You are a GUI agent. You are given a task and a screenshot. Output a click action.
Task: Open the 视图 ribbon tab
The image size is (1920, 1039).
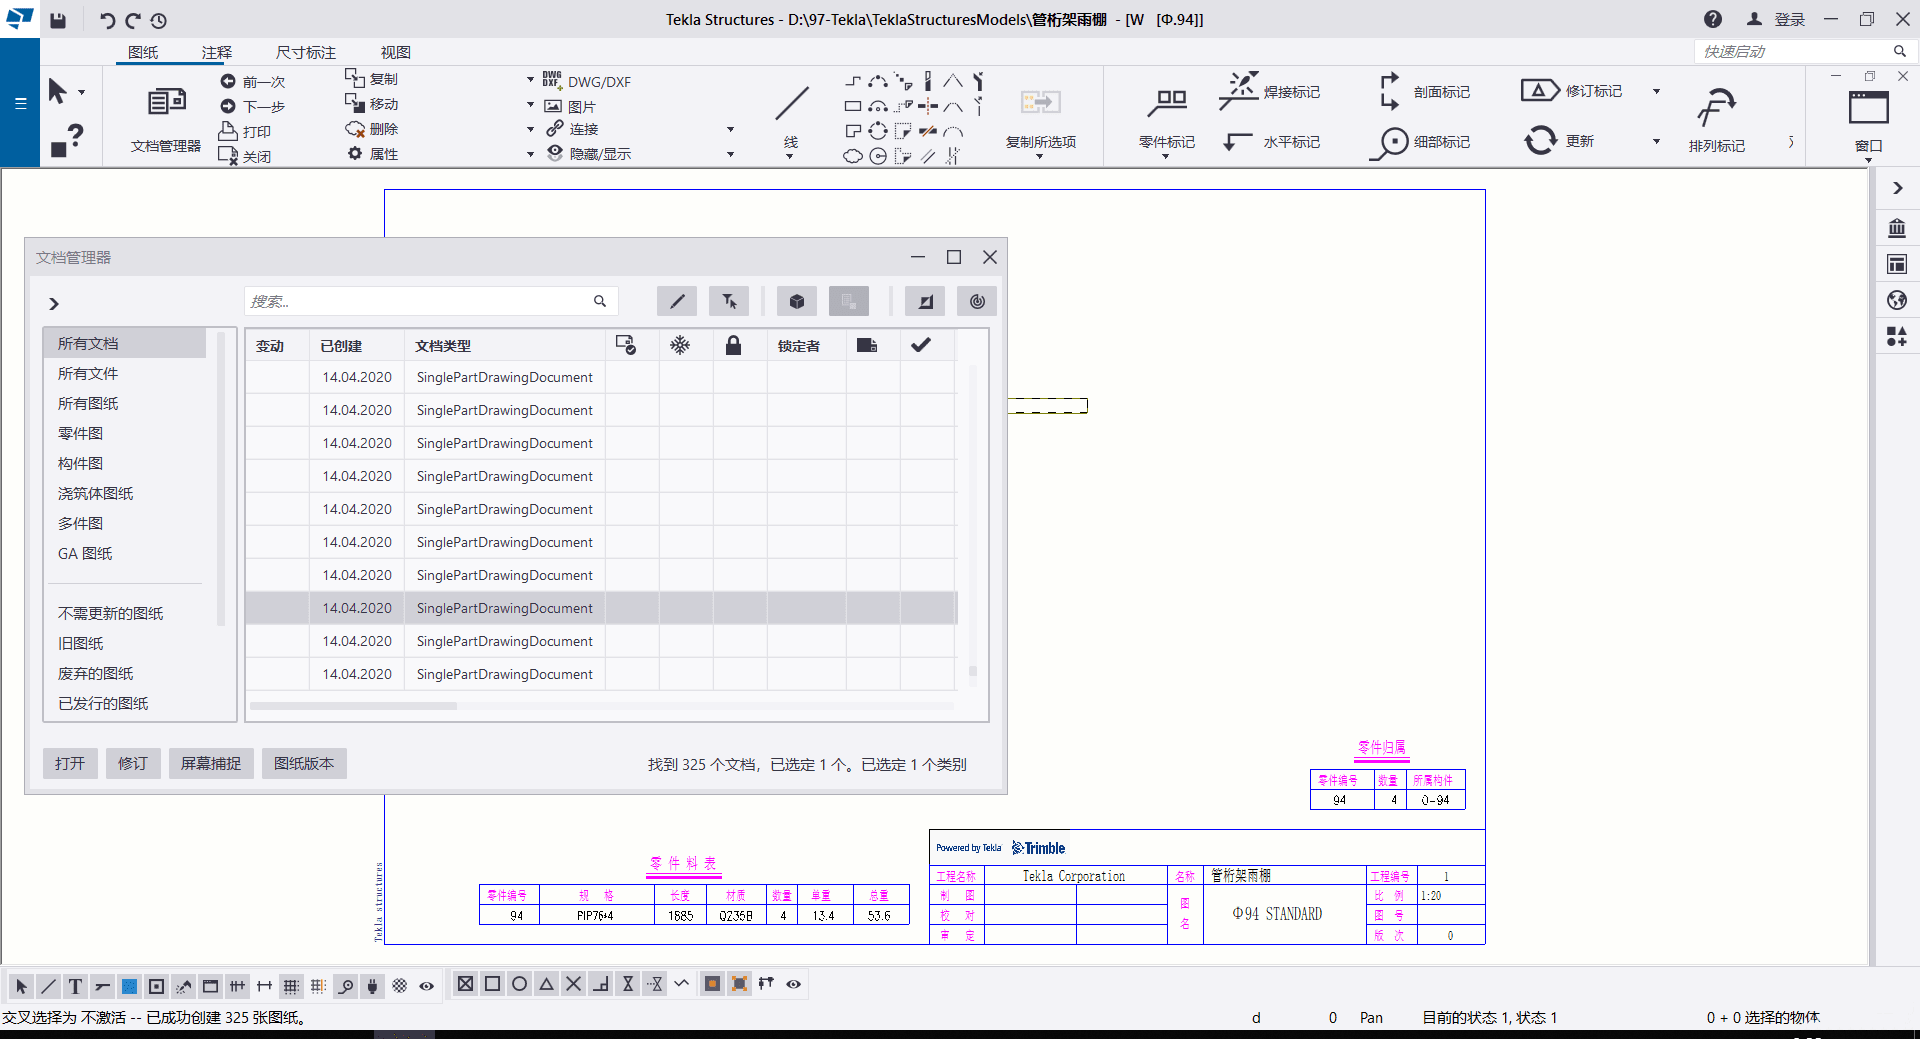[x=395, y=52]
